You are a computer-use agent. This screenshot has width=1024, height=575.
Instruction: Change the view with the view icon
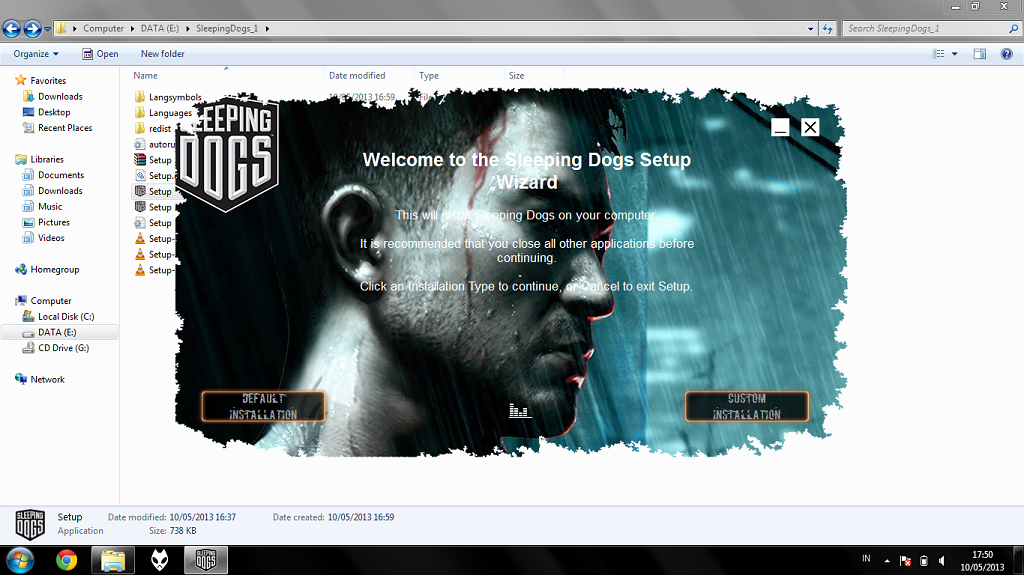(938, 54)
